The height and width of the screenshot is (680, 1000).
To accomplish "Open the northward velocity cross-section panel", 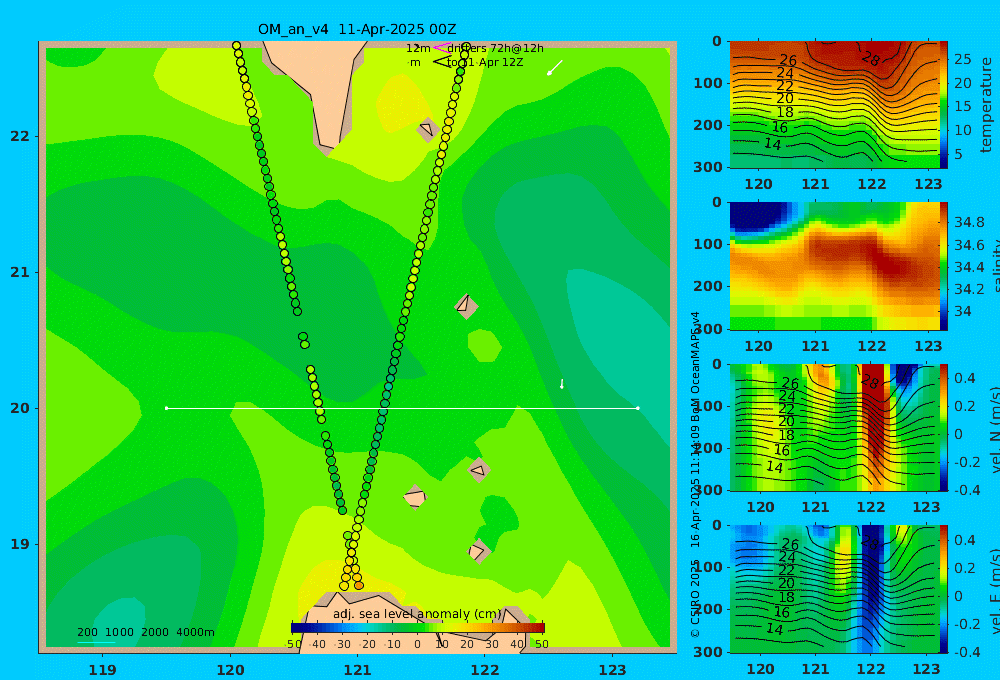I will tap(834, 427).
